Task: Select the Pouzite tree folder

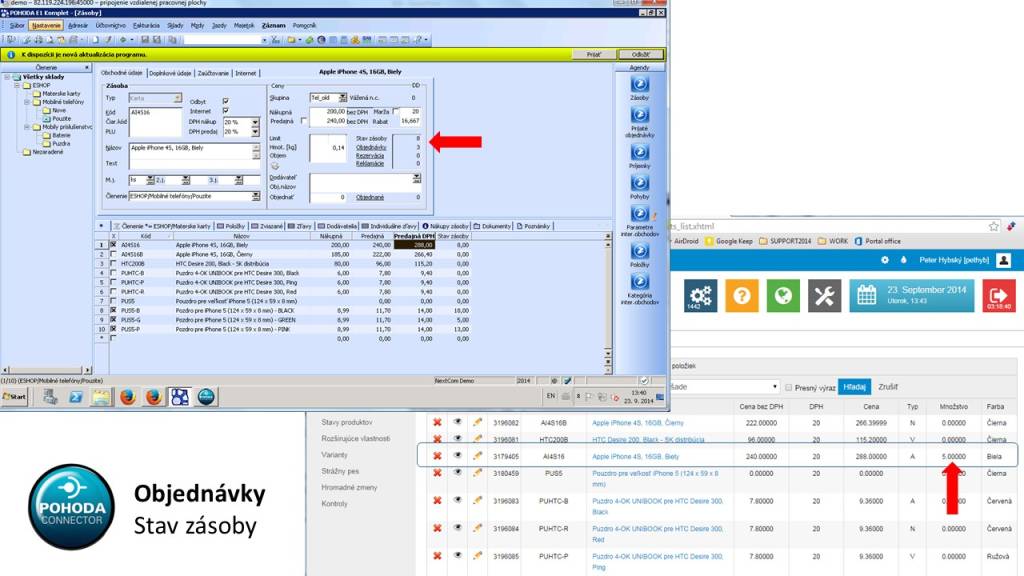Action: click(x=57, y=119)
